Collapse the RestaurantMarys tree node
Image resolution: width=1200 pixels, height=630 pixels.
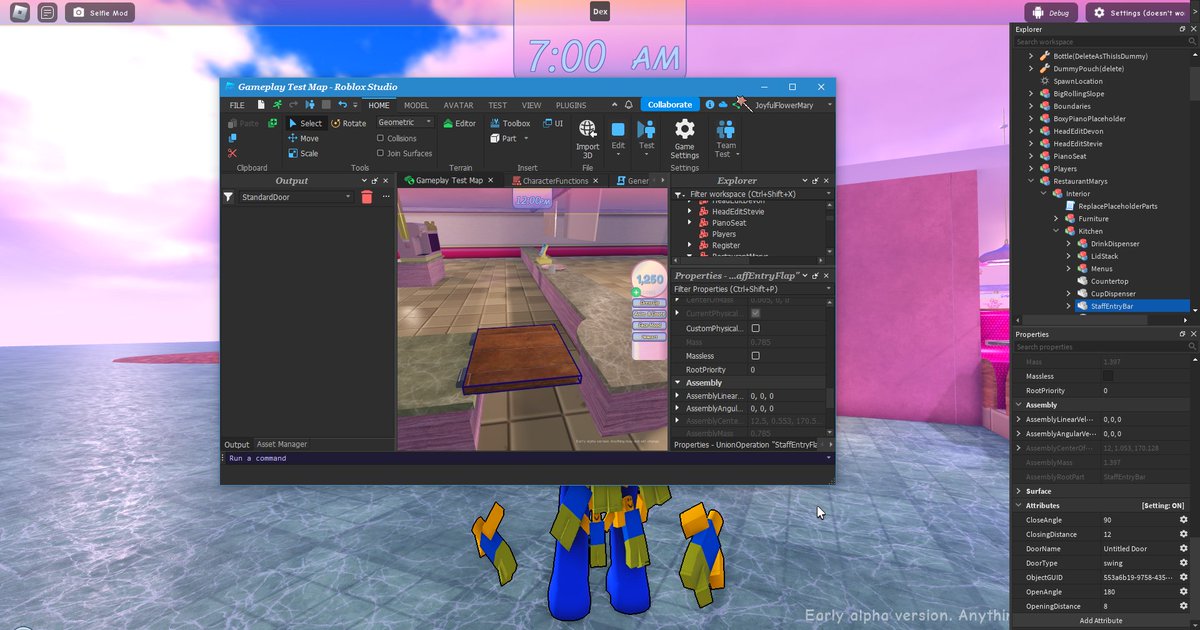[x=1031, y=181]
